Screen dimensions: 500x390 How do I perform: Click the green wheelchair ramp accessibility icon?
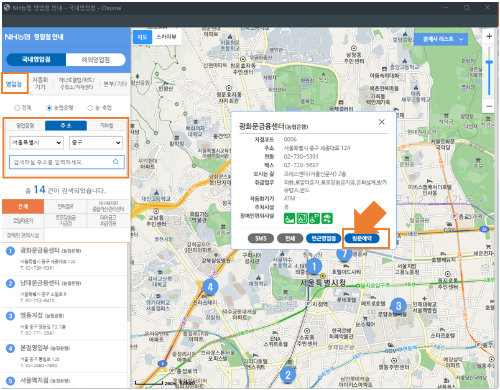point(289,219)
